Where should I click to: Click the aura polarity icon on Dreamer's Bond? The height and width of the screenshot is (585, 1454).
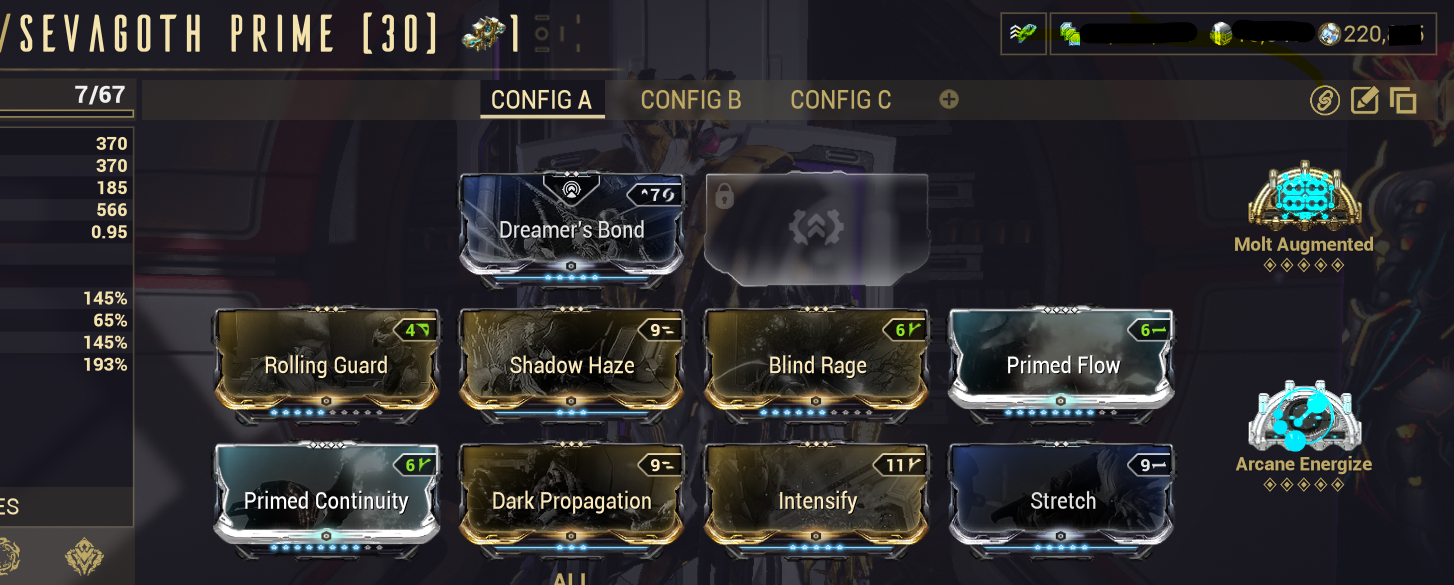point(572,187)
